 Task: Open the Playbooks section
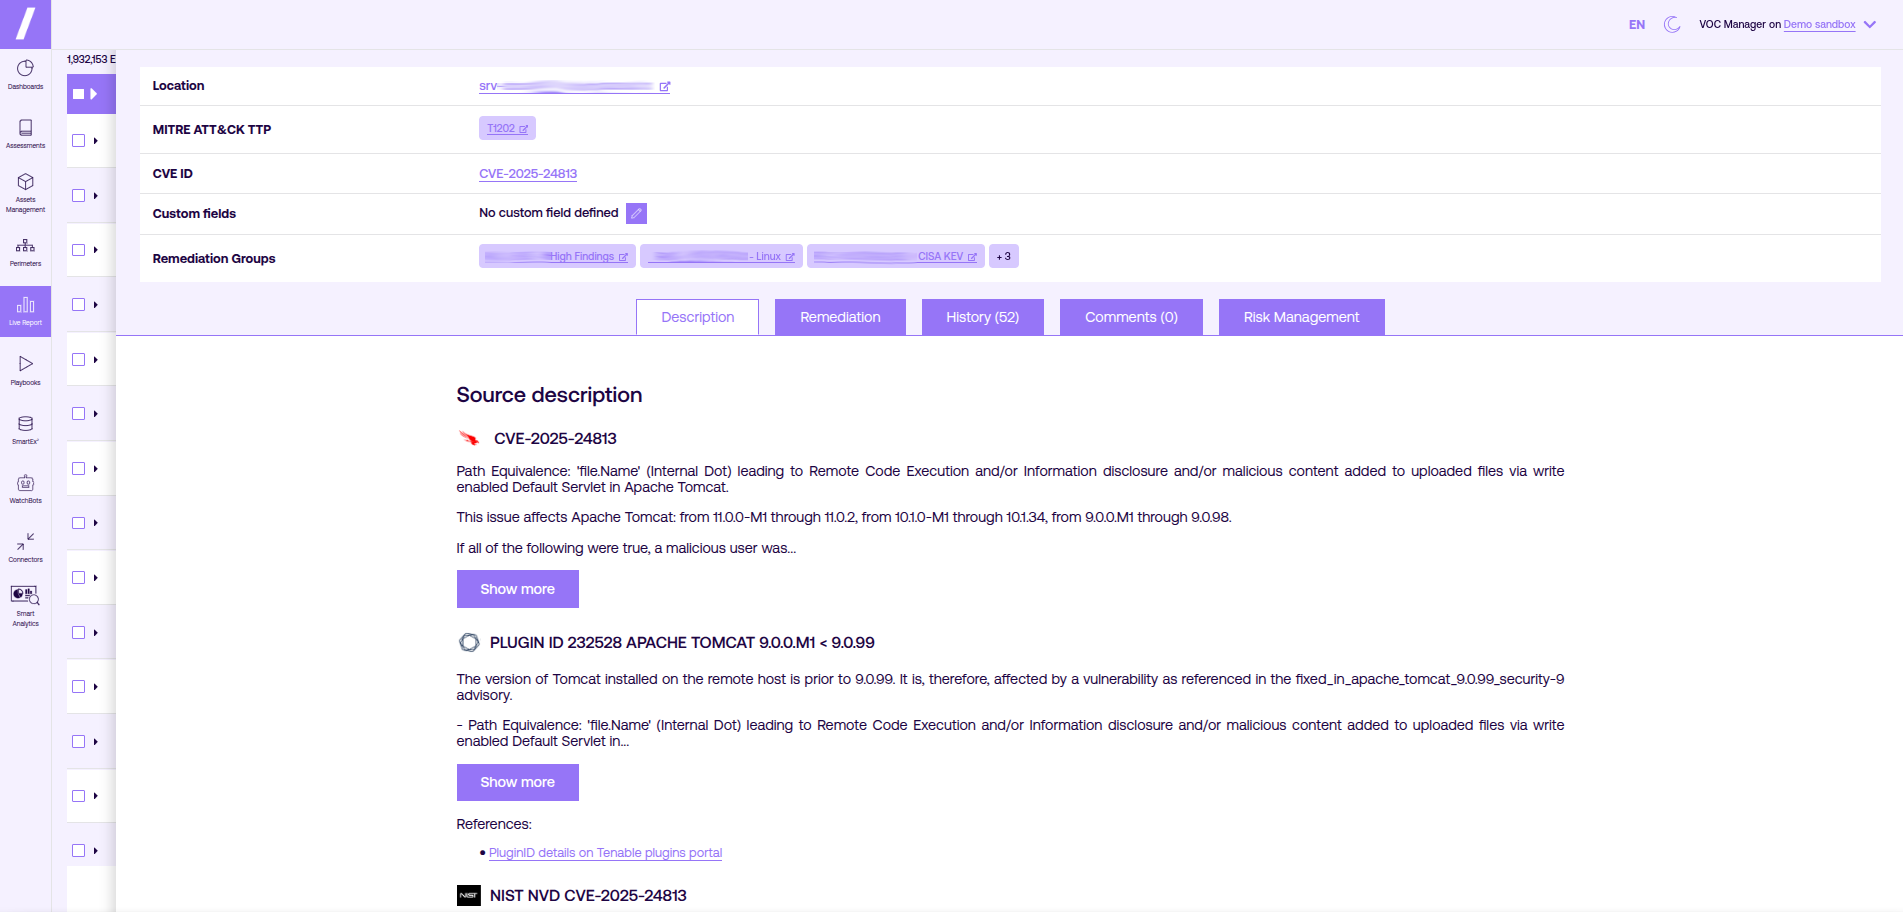25,369
